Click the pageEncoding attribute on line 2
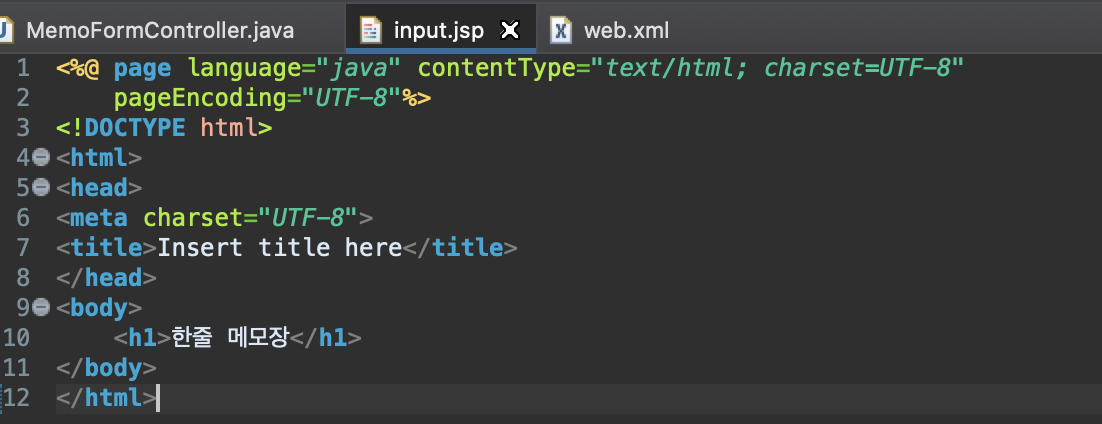1102x424 pixels. click(x=200, y=98)
